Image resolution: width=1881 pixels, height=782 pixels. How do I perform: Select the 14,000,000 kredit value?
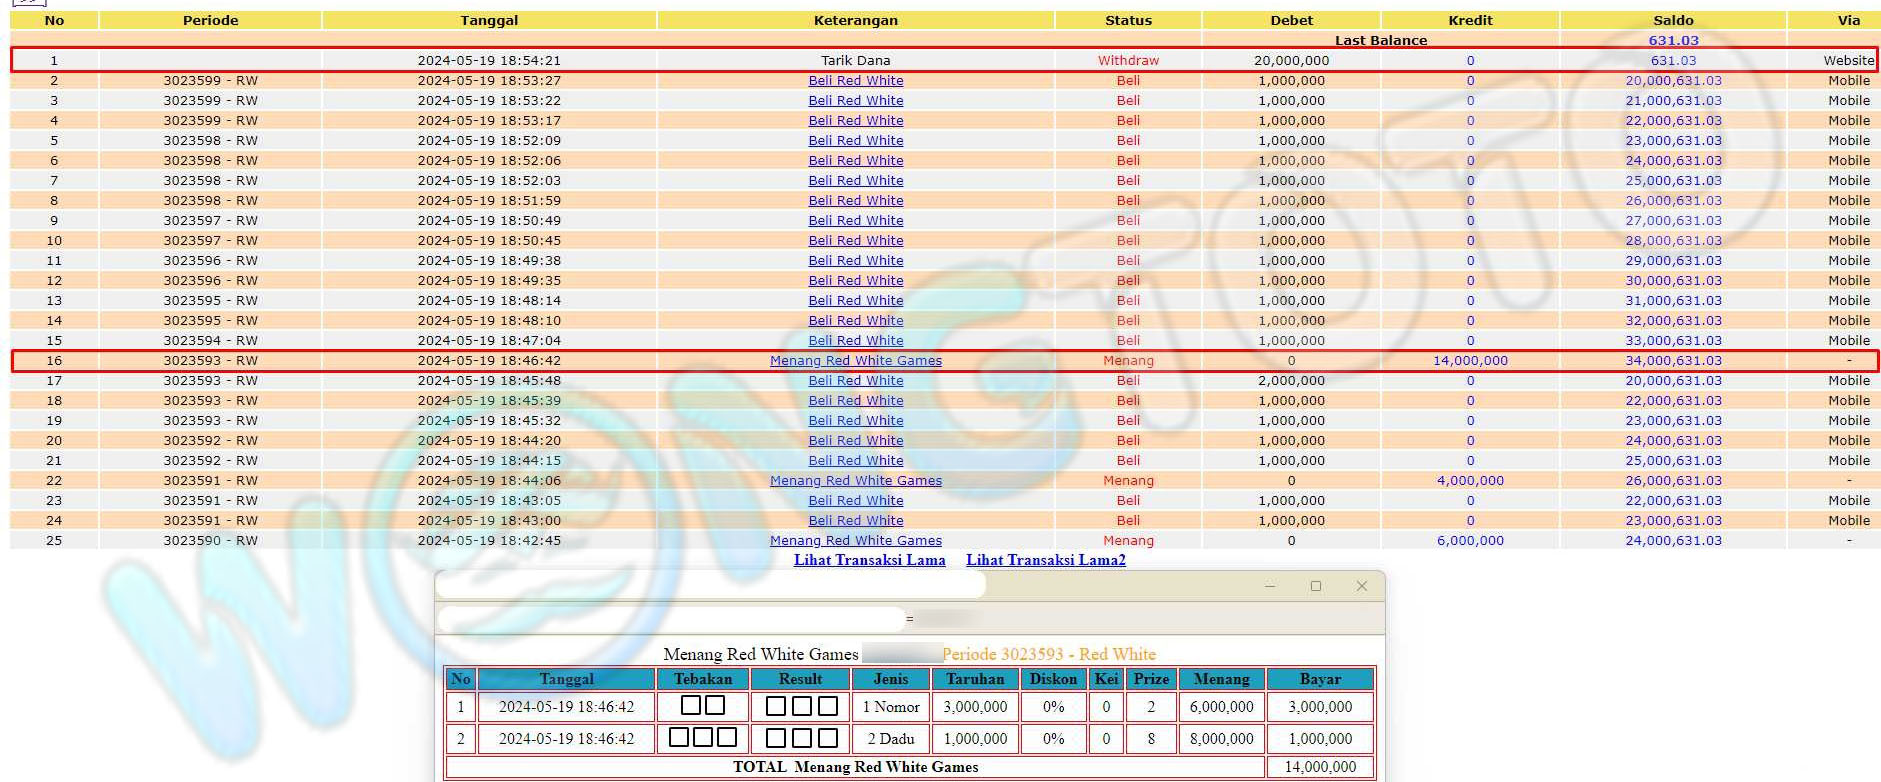point(1470,361)
